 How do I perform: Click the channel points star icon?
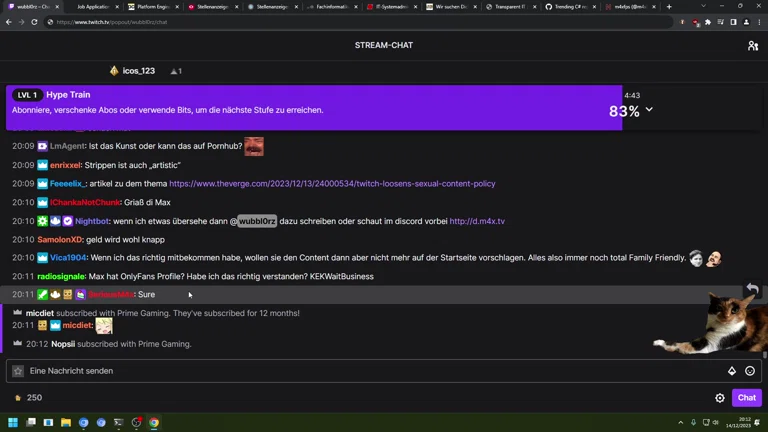pyautogui.click(x=18, y=371)
